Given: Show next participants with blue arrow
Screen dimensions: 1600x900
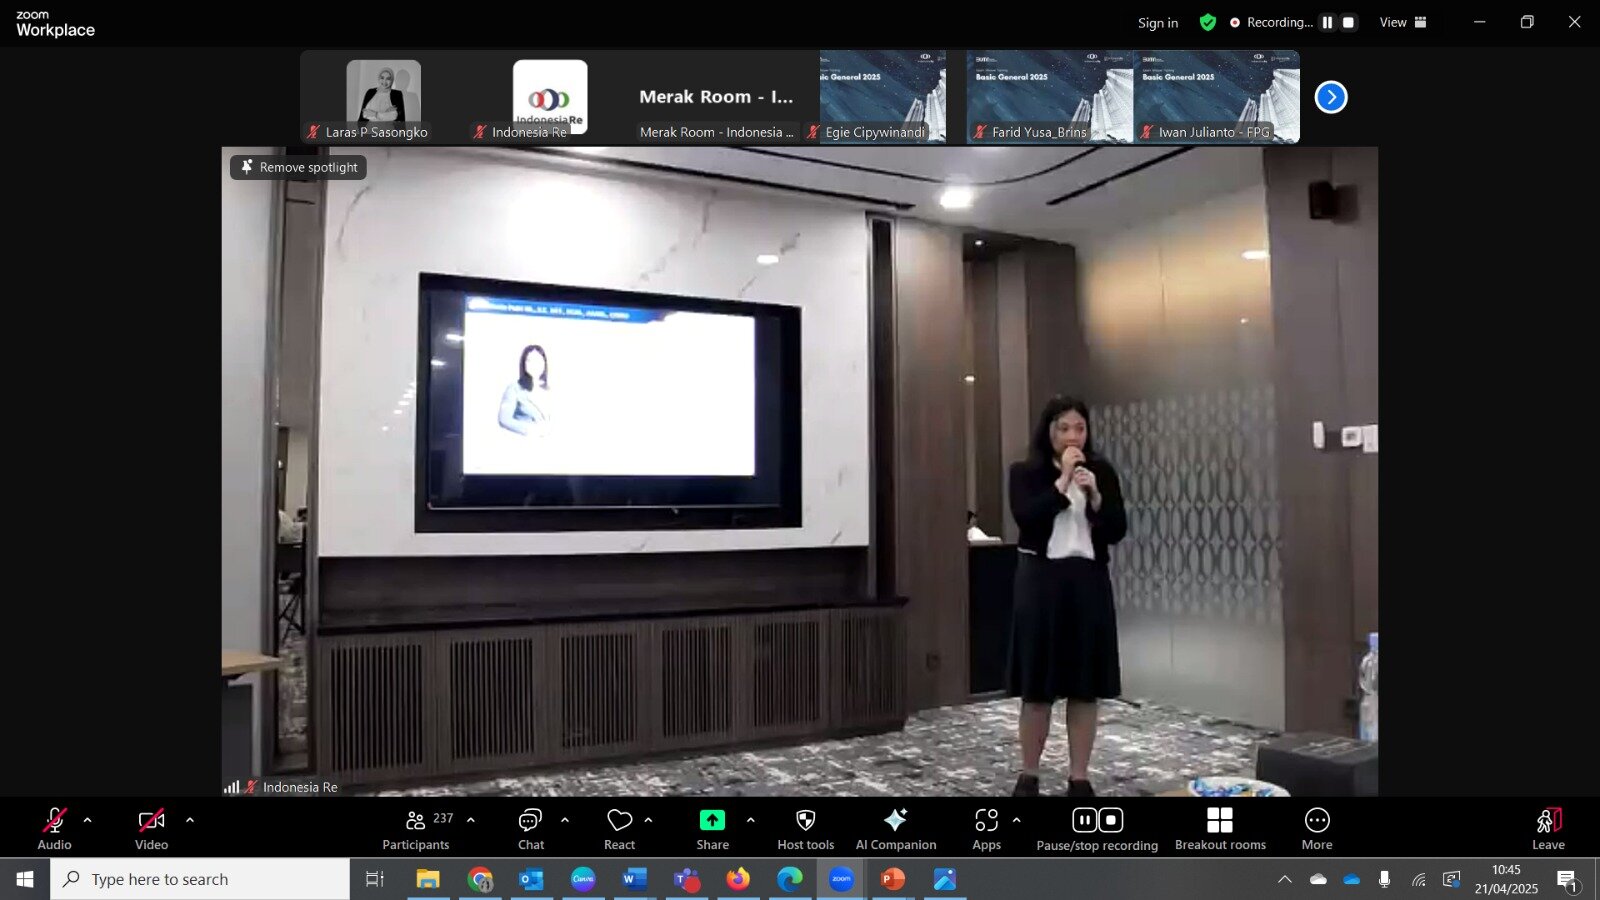Looking at the screenshot, I should point(1330,97).
